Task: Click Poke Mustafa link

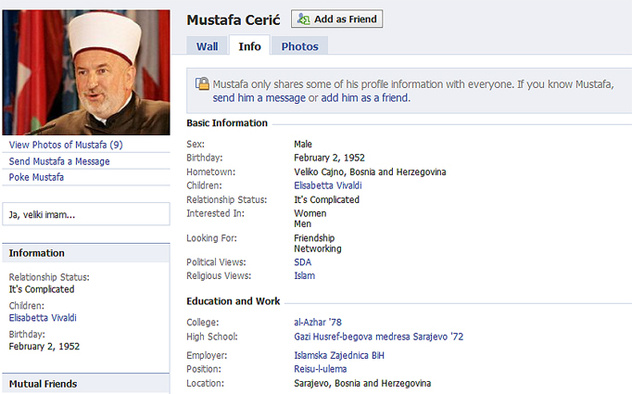Action: [36, 177]
